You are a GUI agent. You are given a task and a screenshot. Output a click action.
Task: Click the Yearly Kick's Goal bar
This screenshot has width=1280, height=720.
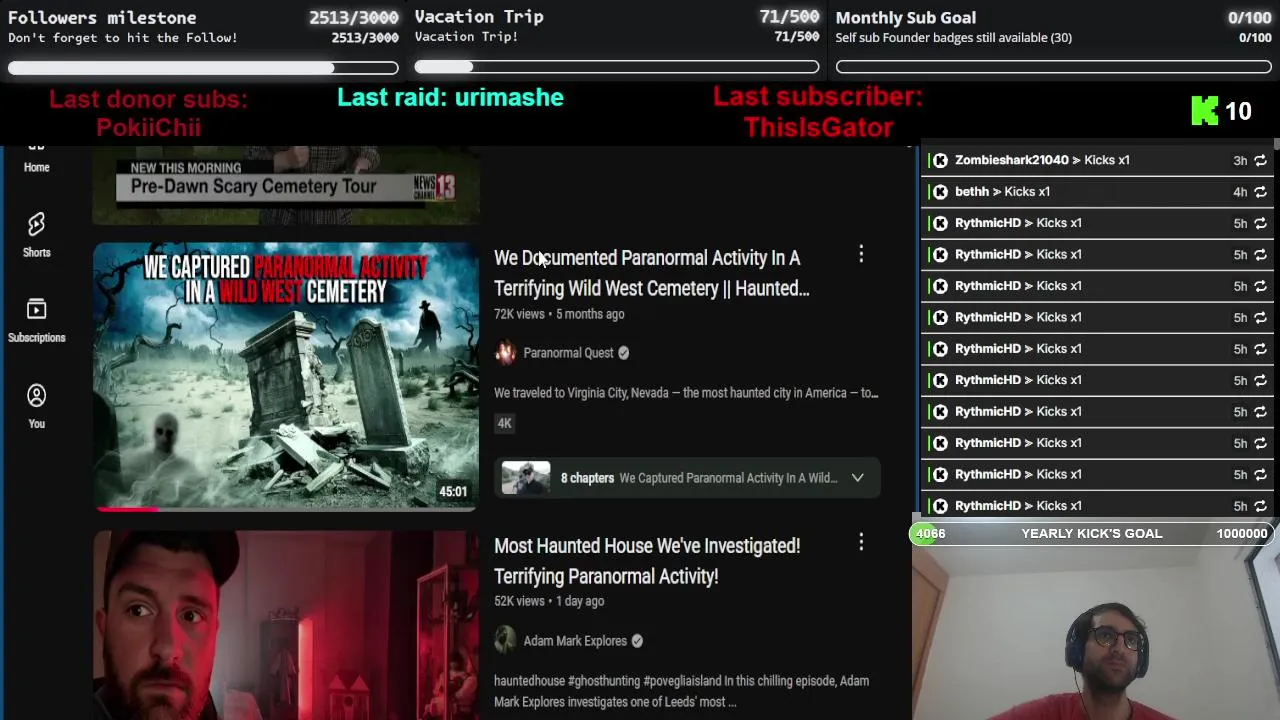pyautogui.click(x=1092, y=534)
